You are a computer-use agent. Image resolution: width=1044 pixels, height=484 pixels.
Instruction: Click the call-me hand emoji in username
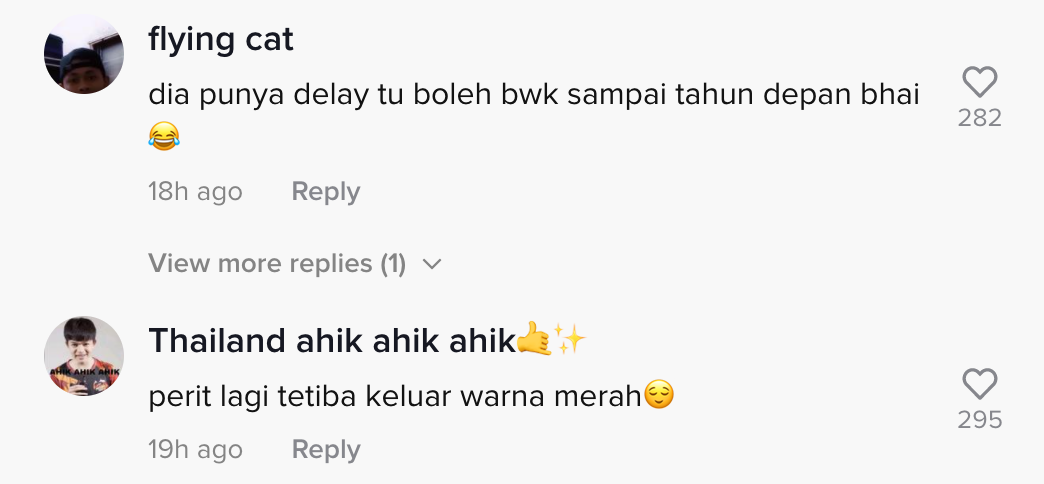pos(535,339)
